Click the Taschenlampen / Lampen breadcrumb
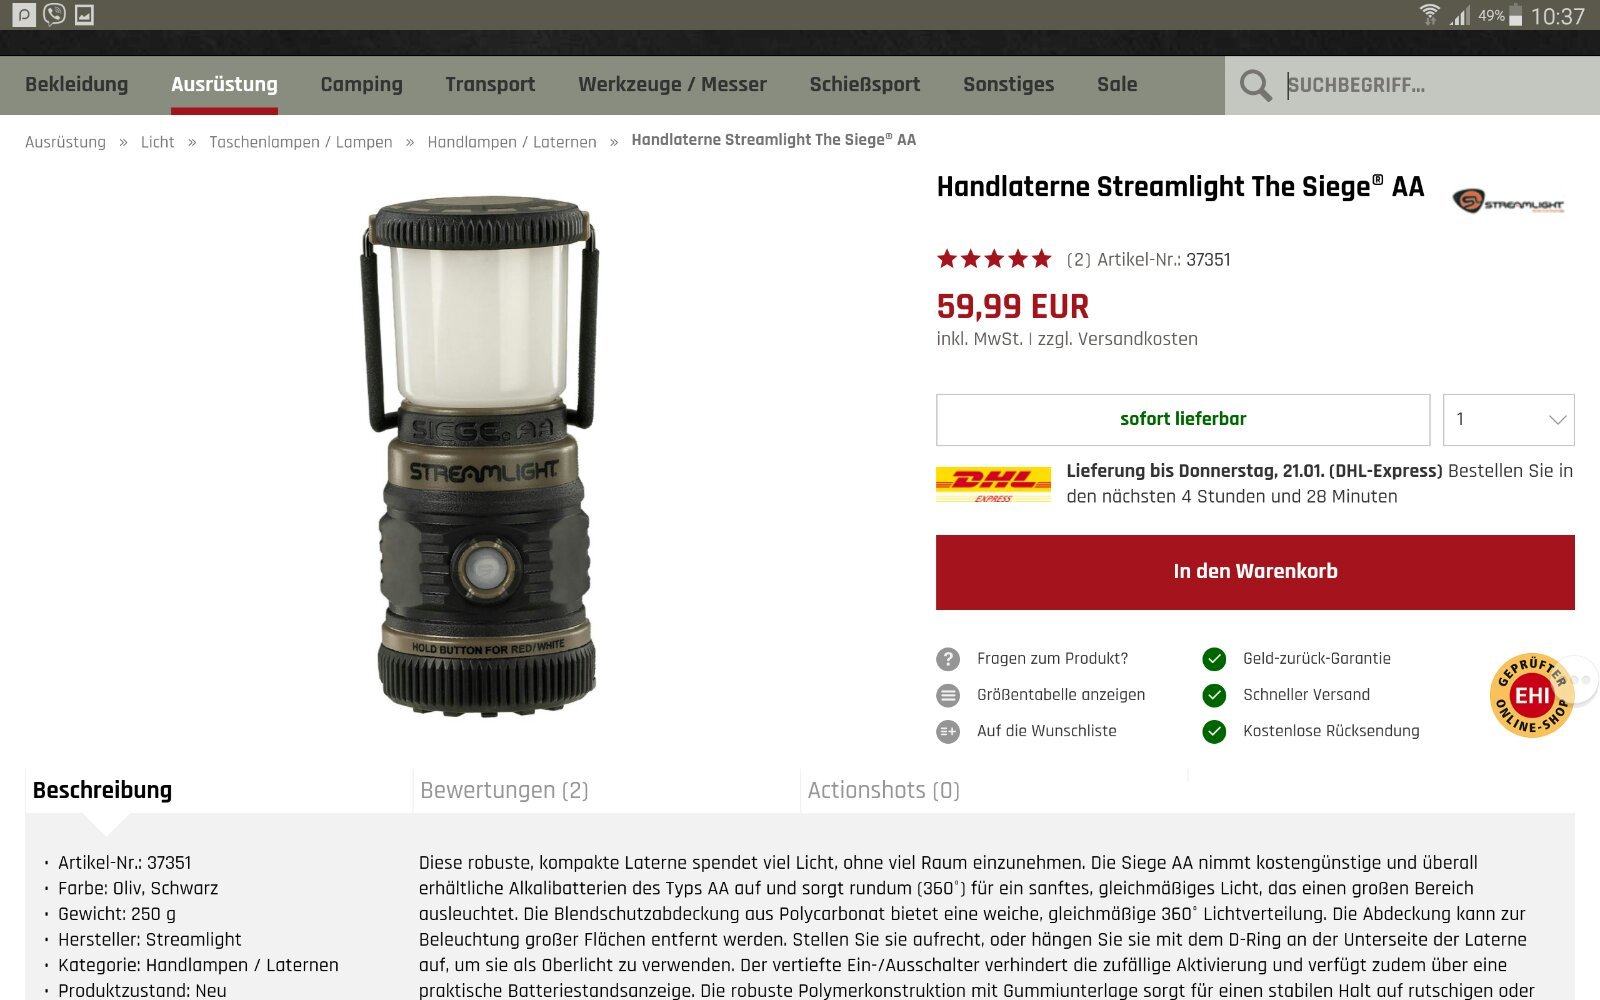The image size is (1600, 1000). pos(301,142)
